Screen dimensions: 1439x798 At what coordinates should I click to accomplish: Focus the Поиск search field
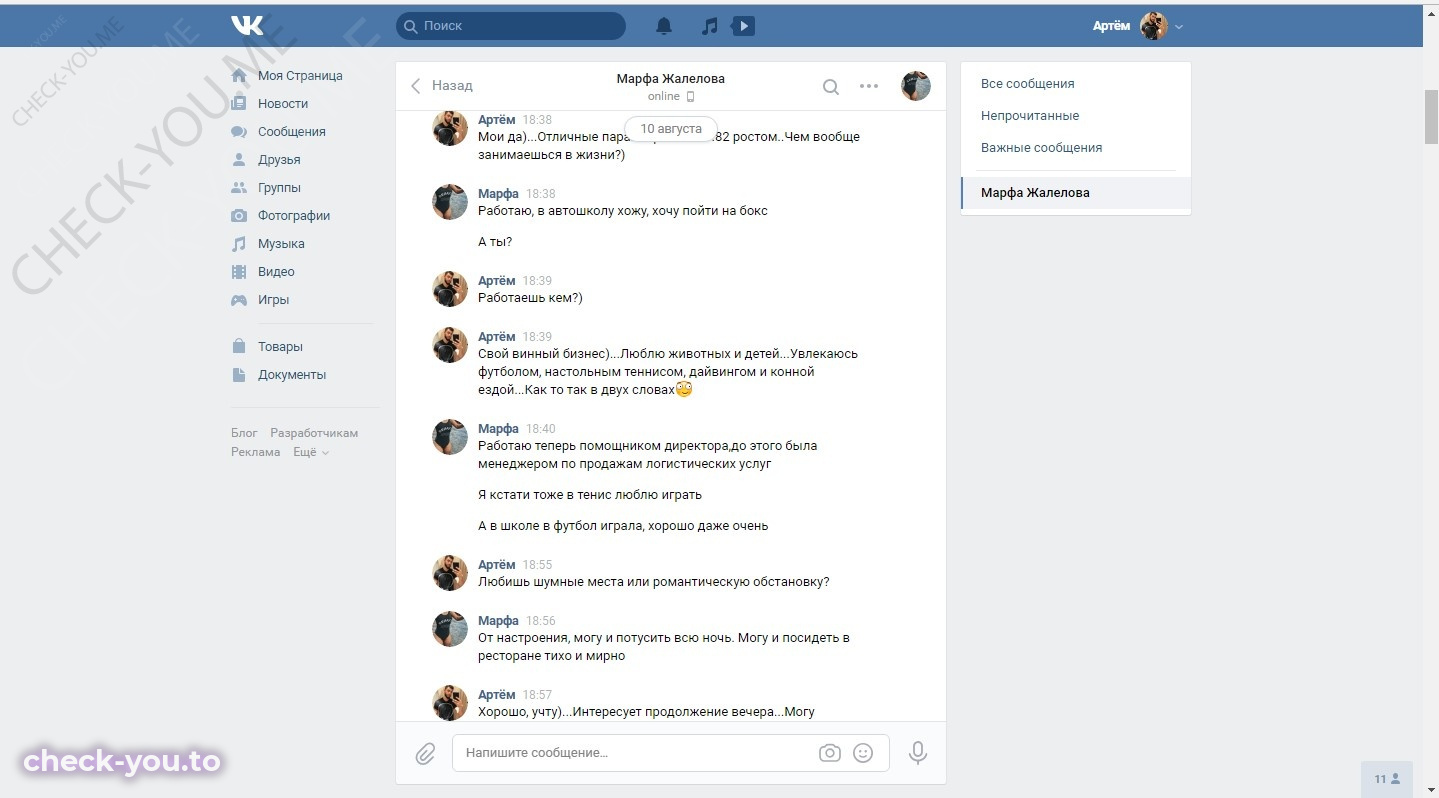click(x=511, y=26)
